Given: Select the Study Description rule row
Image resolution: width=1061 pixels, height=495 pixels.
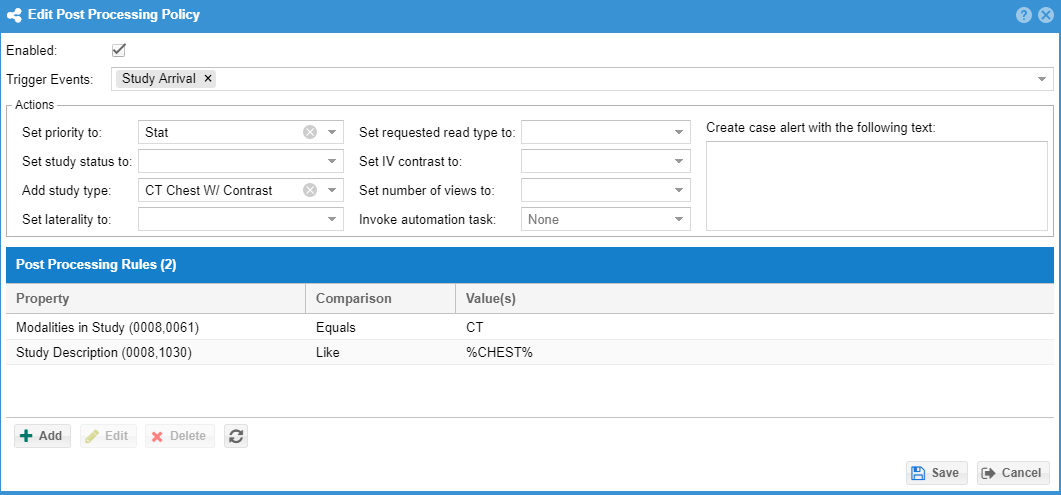Looking at the screenshot, I should click(x=530, y=352).
